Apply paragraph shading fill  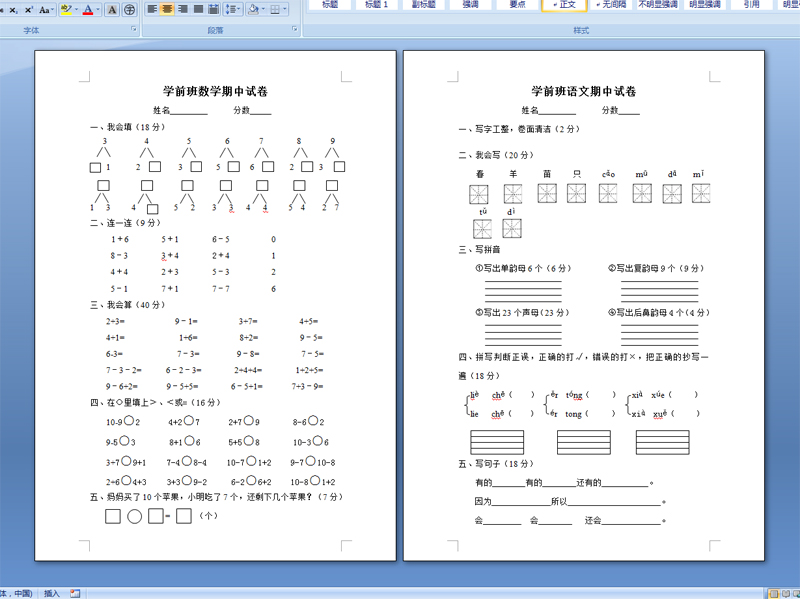pyautogui.click(x=253, y=9)
